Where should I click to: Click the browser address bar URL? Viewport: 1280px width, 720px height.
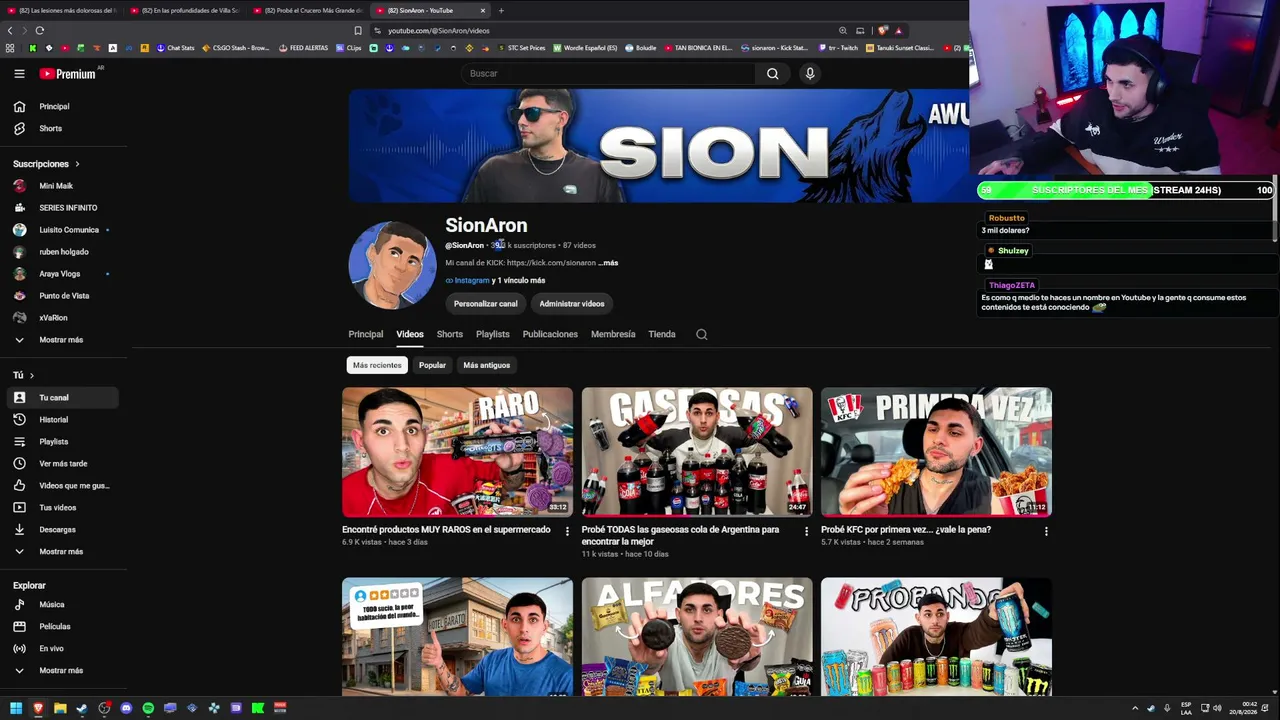[438, 31]
